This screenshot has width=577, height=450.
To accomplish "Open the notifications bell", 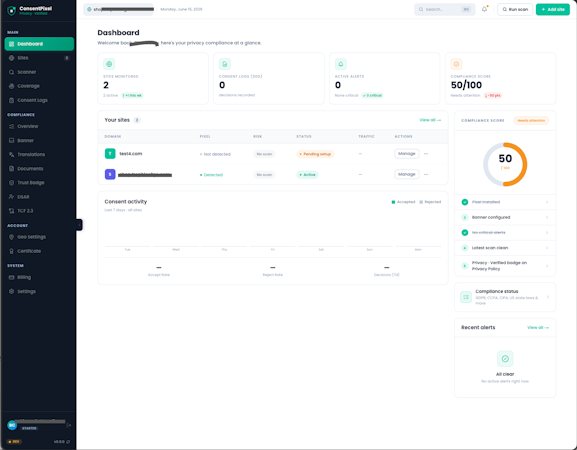I will (484, 9).
